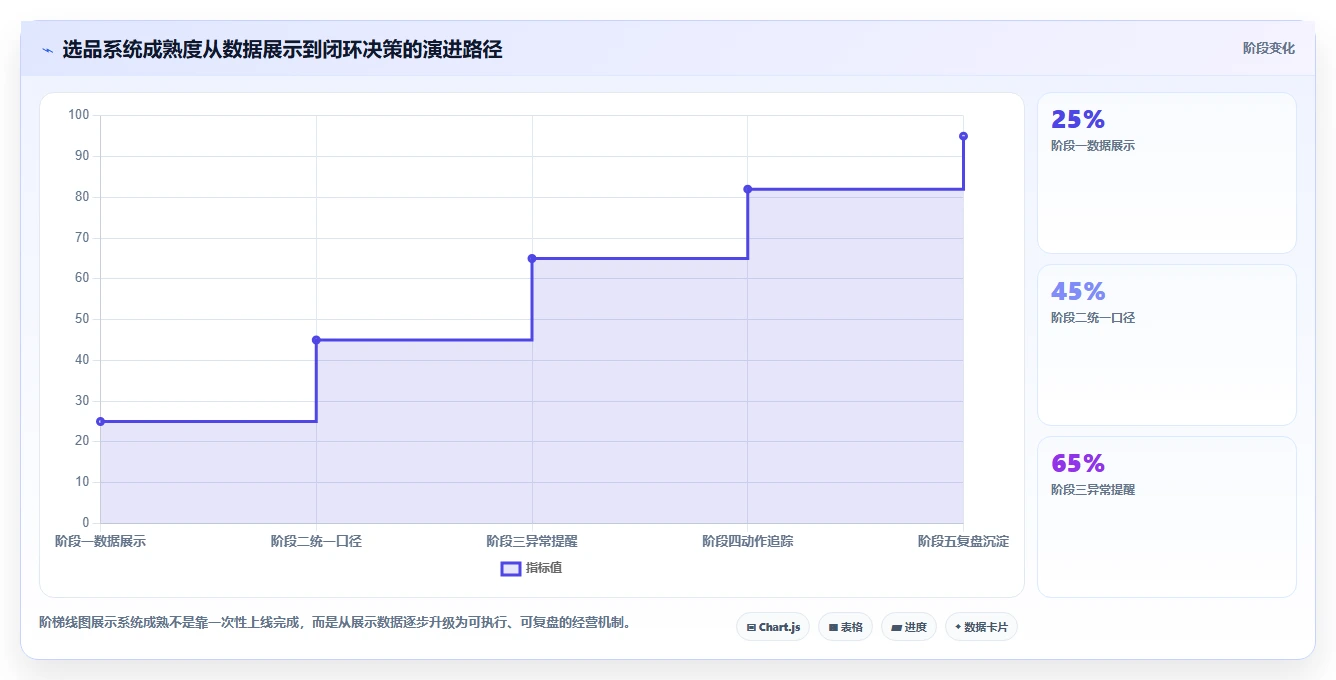Image resolution: width=1336 pixels, height=680 pixels.
Task: Click the x-axis label 阶段一数据展示
Action: coord(100,541)
